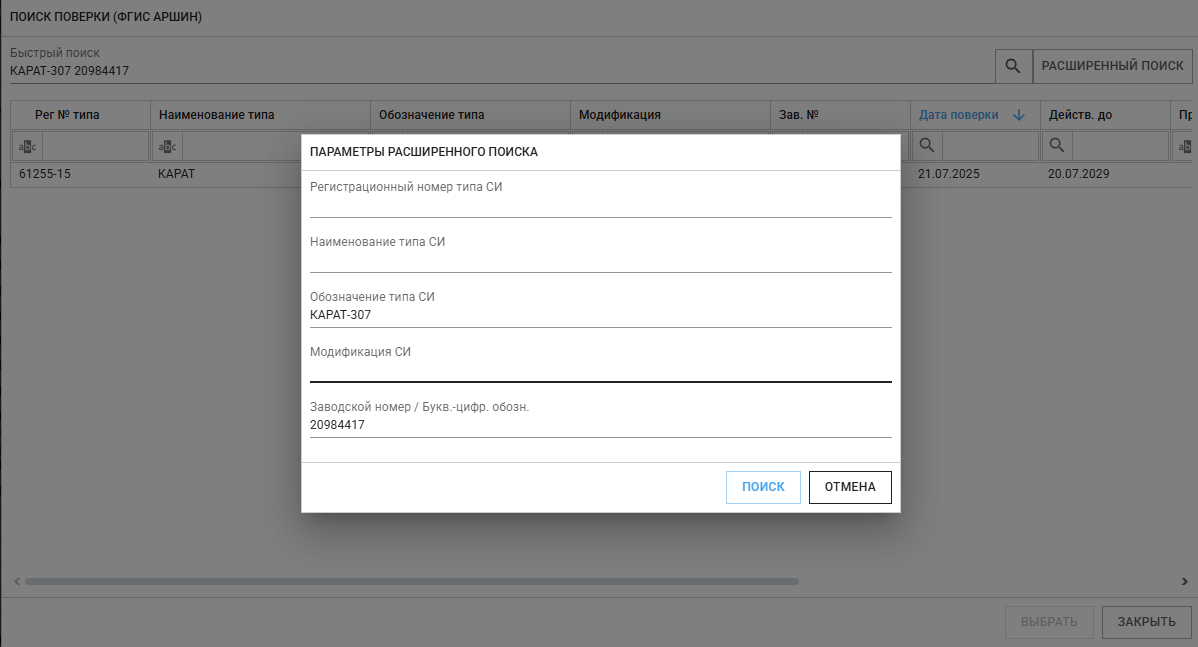Click the Заводской номер field containing 20984417

[600, 425]
